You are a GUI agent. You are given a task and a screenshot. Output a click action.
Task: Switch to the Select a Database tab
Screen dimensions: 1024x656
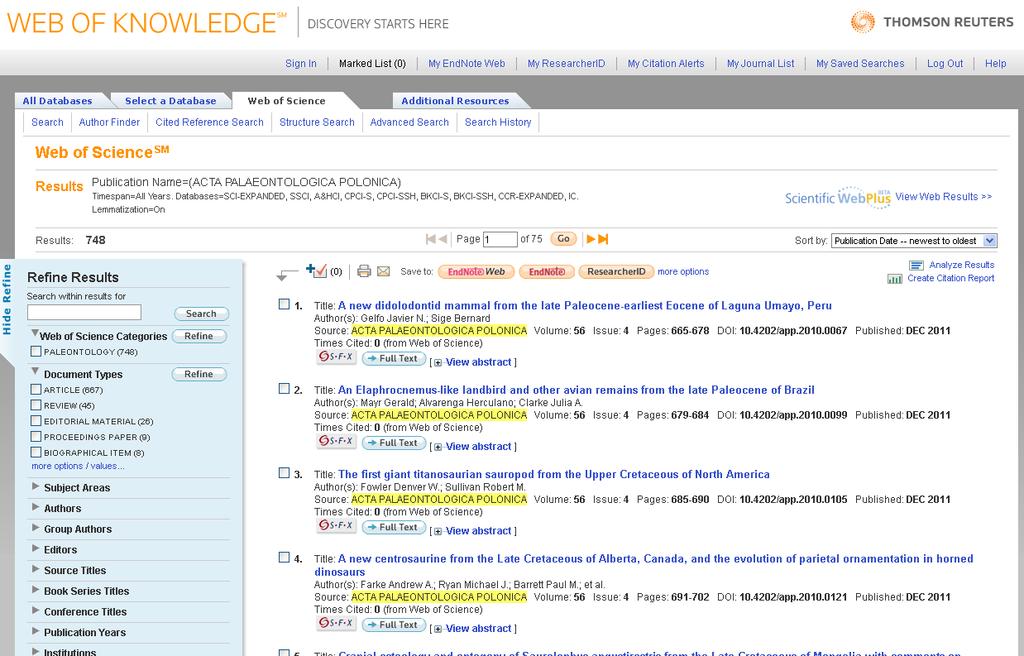click(170, 101)
